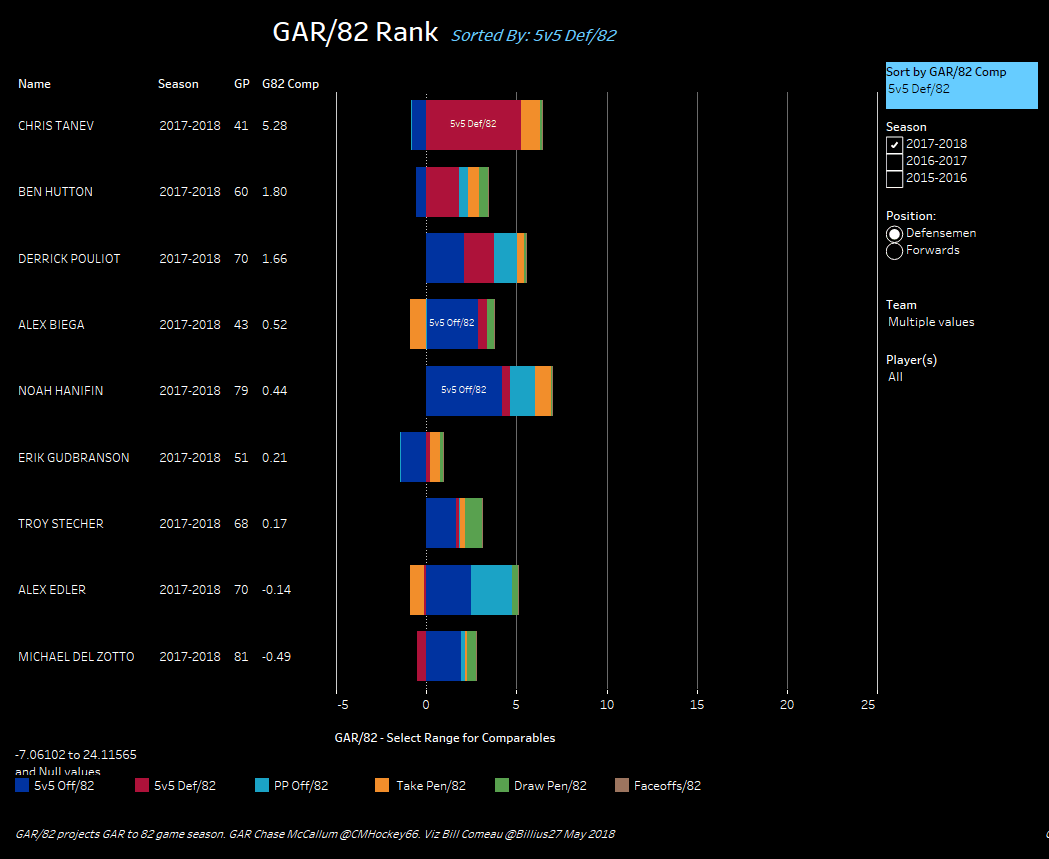Uncheck the 2017-2018 season checkbox
Screen dimensions: 1049x859
click(894, 143)
